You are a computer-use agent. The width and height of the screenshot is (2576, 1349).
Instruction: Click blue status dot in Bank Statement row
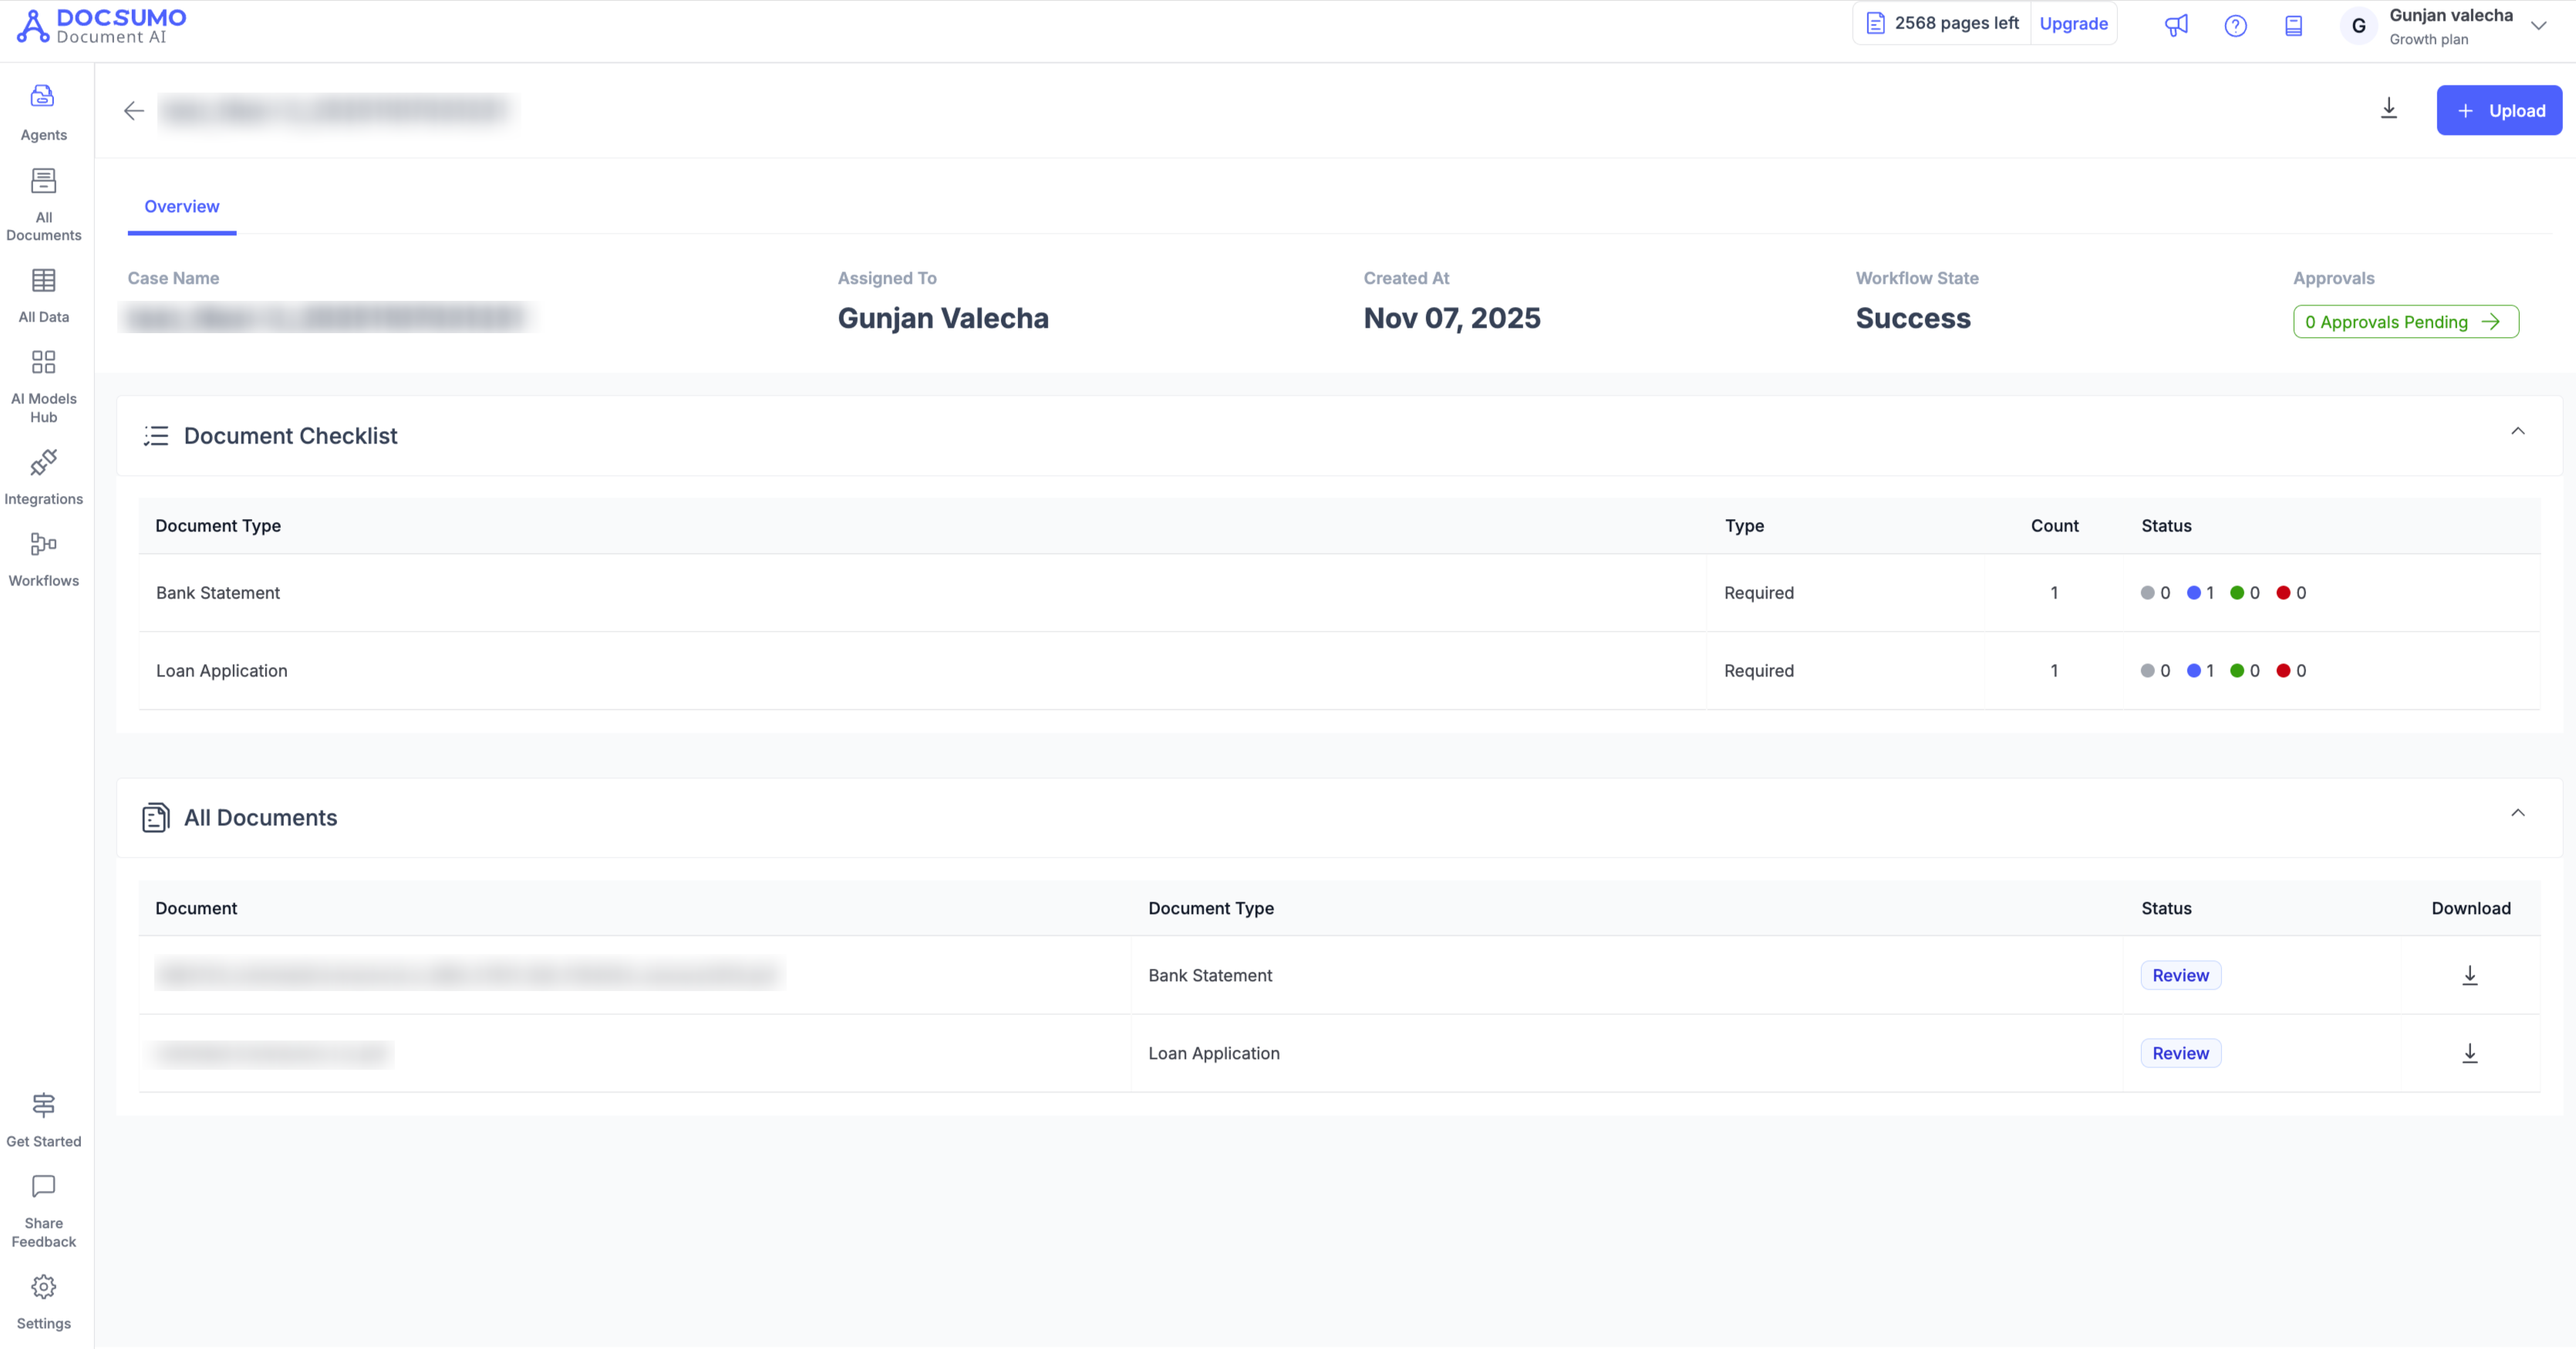click(2193, 593)
